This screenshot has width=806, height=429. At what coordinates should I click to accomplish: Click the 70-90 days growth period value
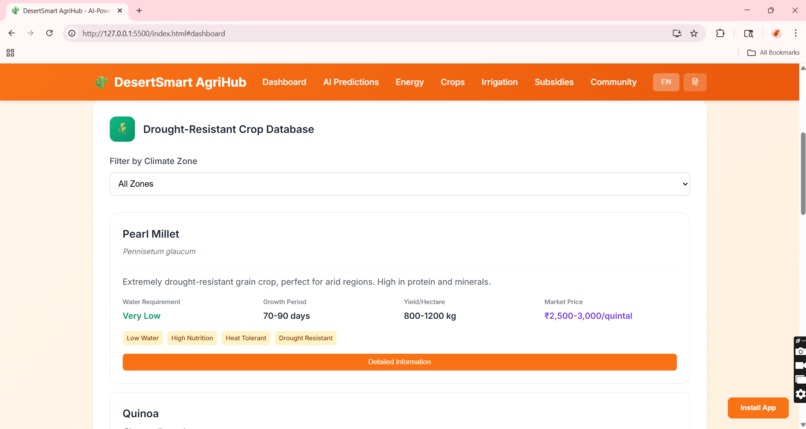click(286, 316)
